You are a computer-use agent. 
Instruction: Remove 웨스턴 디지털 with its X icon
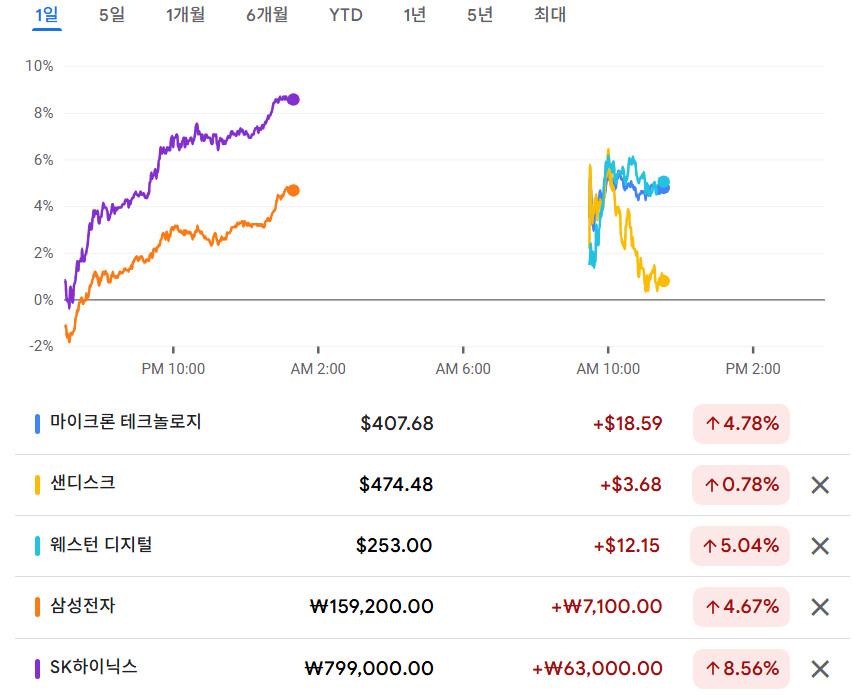[x=820, y=546]
